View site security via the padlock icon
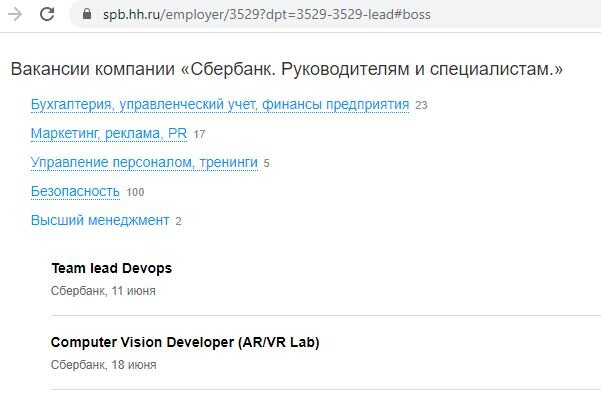This screenshot has height=399, width=601. point(87,14)
